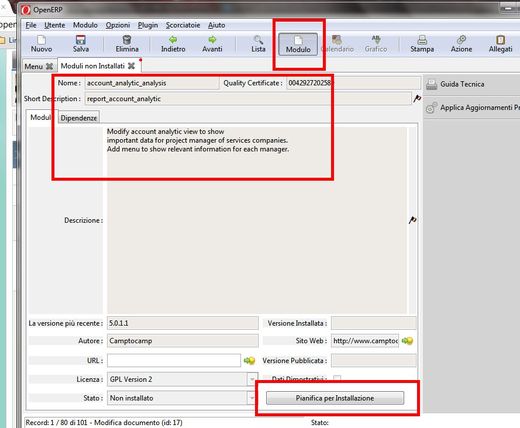Open the Aiuto menu
Viewport: 520px width, 428px height.
217,25
